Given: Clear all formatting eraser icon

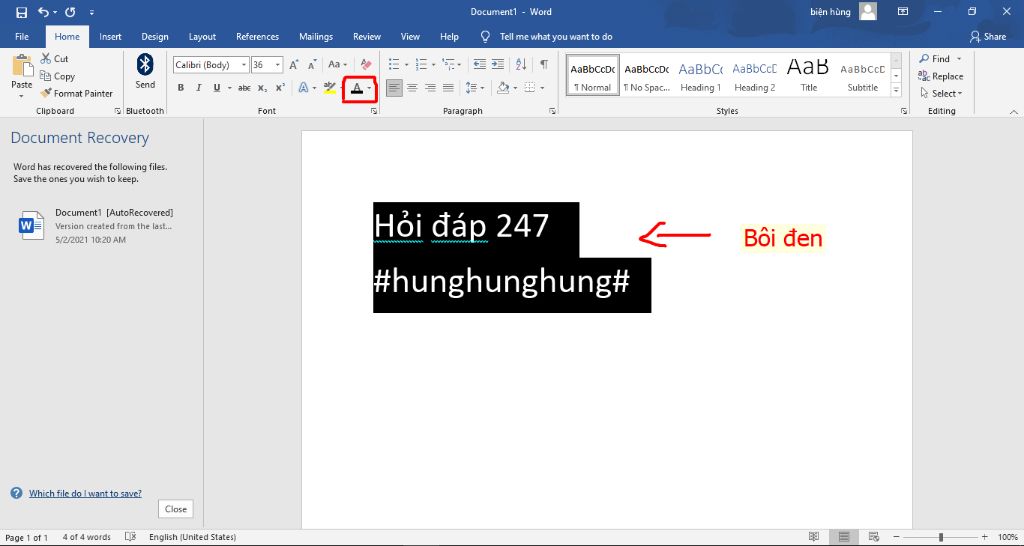Looking at the screenshot, I should pos(366,65).
